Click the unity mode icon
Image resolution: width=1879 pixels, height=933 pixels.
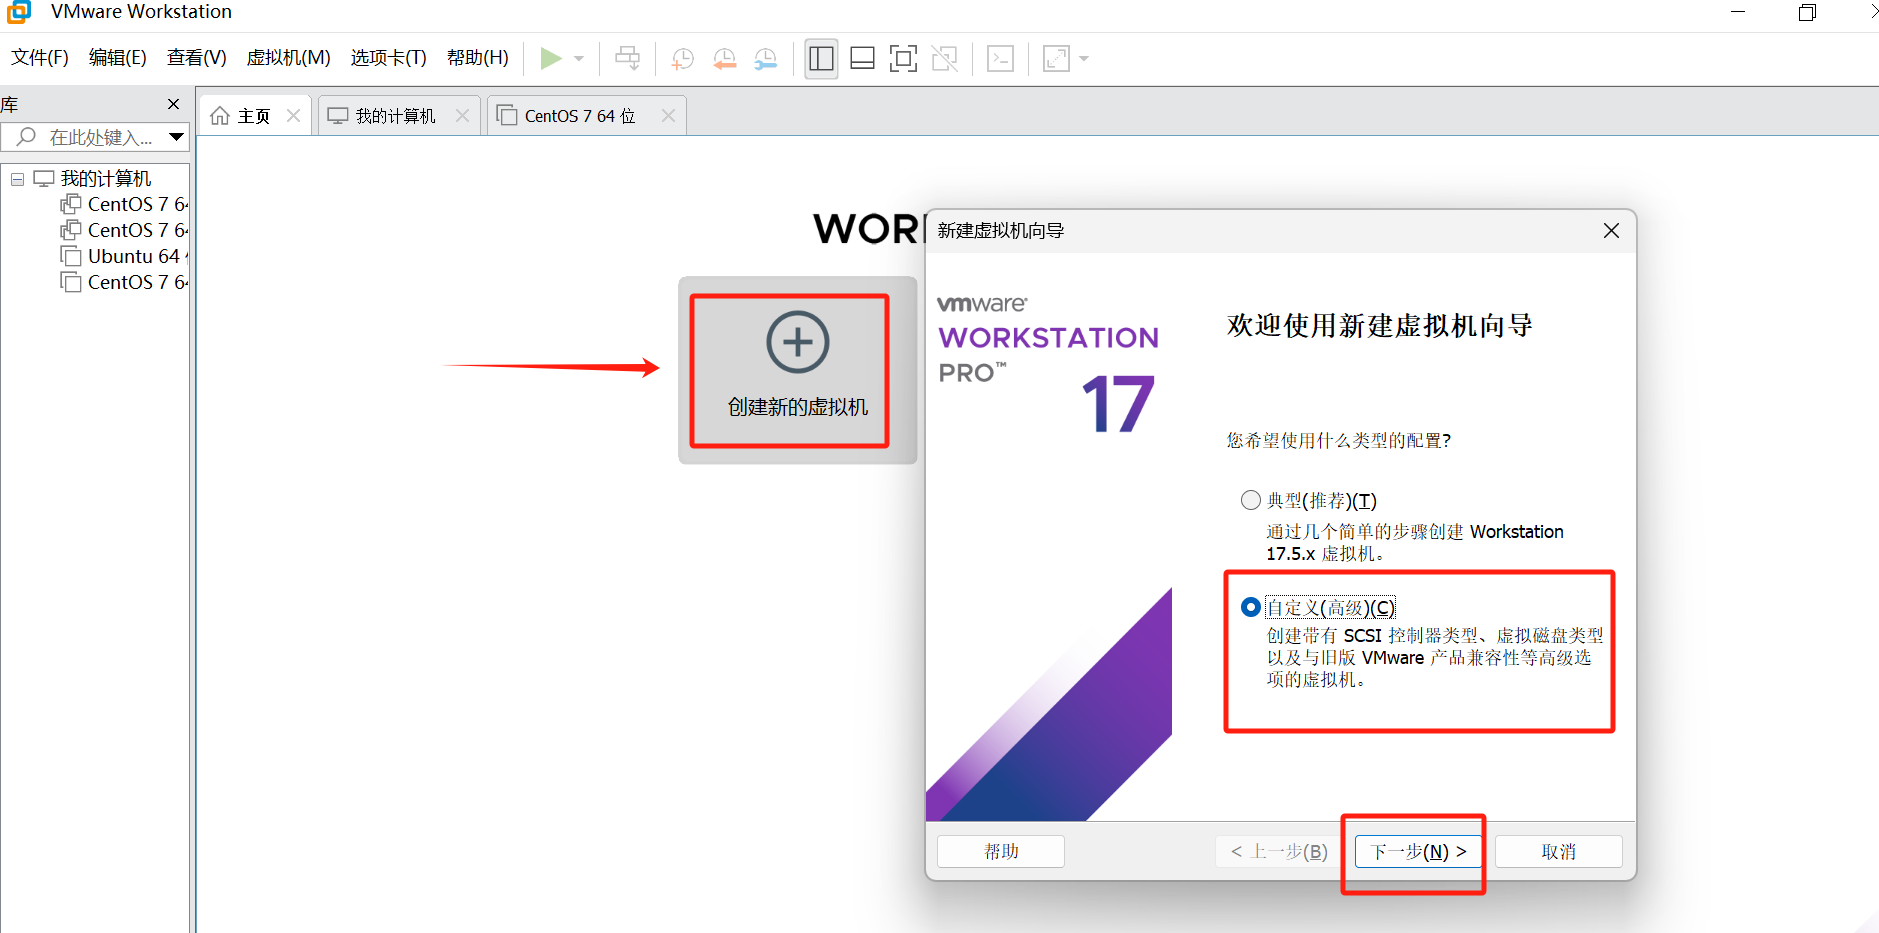pos(945,59)
